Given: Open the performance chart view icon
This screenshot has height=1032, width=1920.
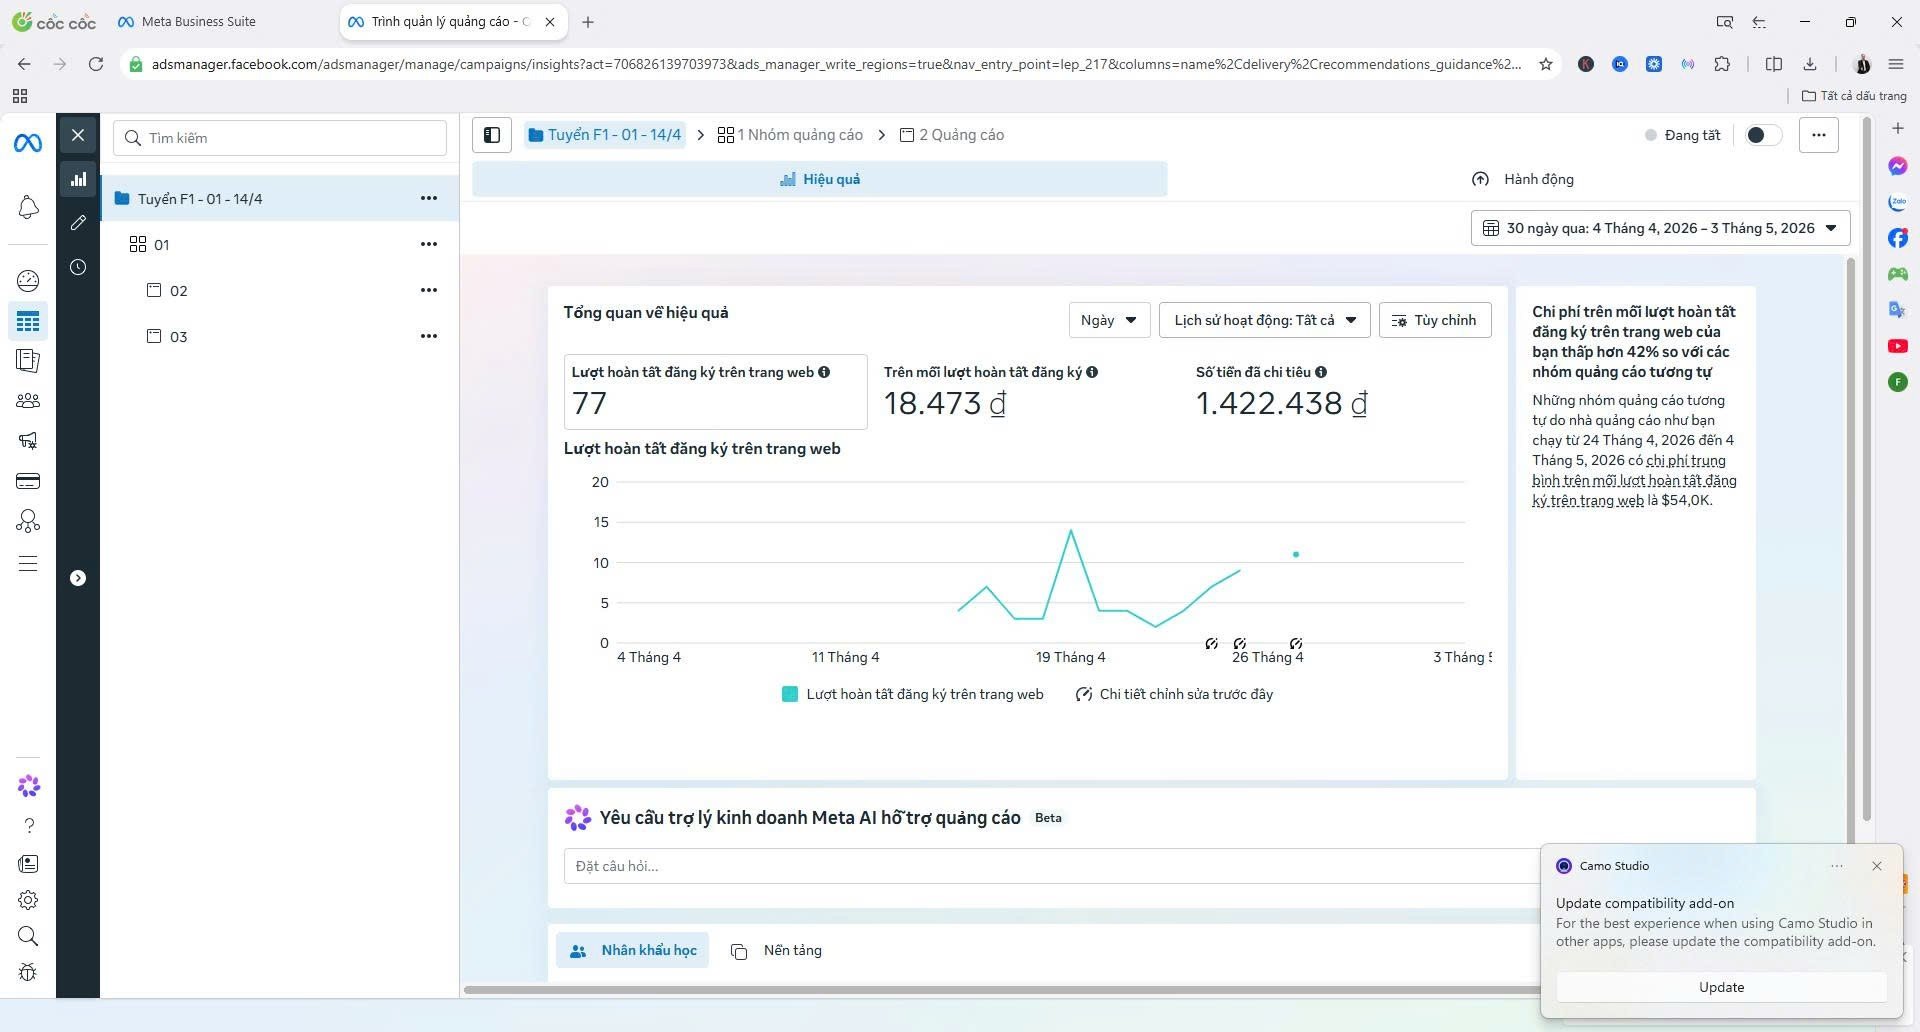Looking at the screenshot, I should coord(78,180).
